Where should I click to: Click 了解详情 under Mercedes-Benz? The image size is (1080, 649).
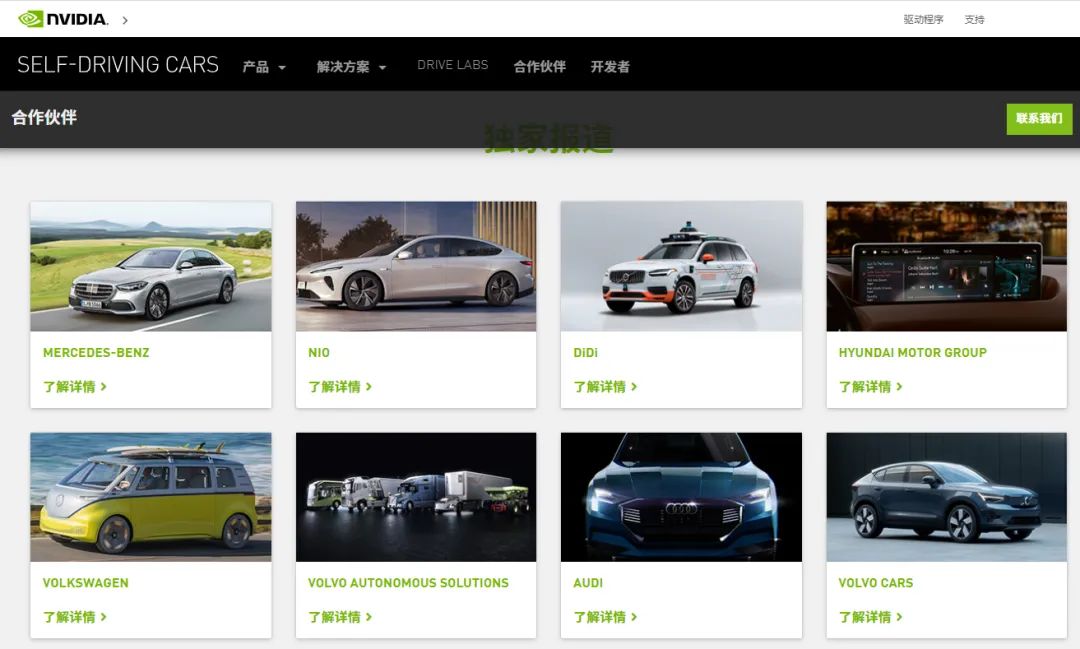[74, 387]
